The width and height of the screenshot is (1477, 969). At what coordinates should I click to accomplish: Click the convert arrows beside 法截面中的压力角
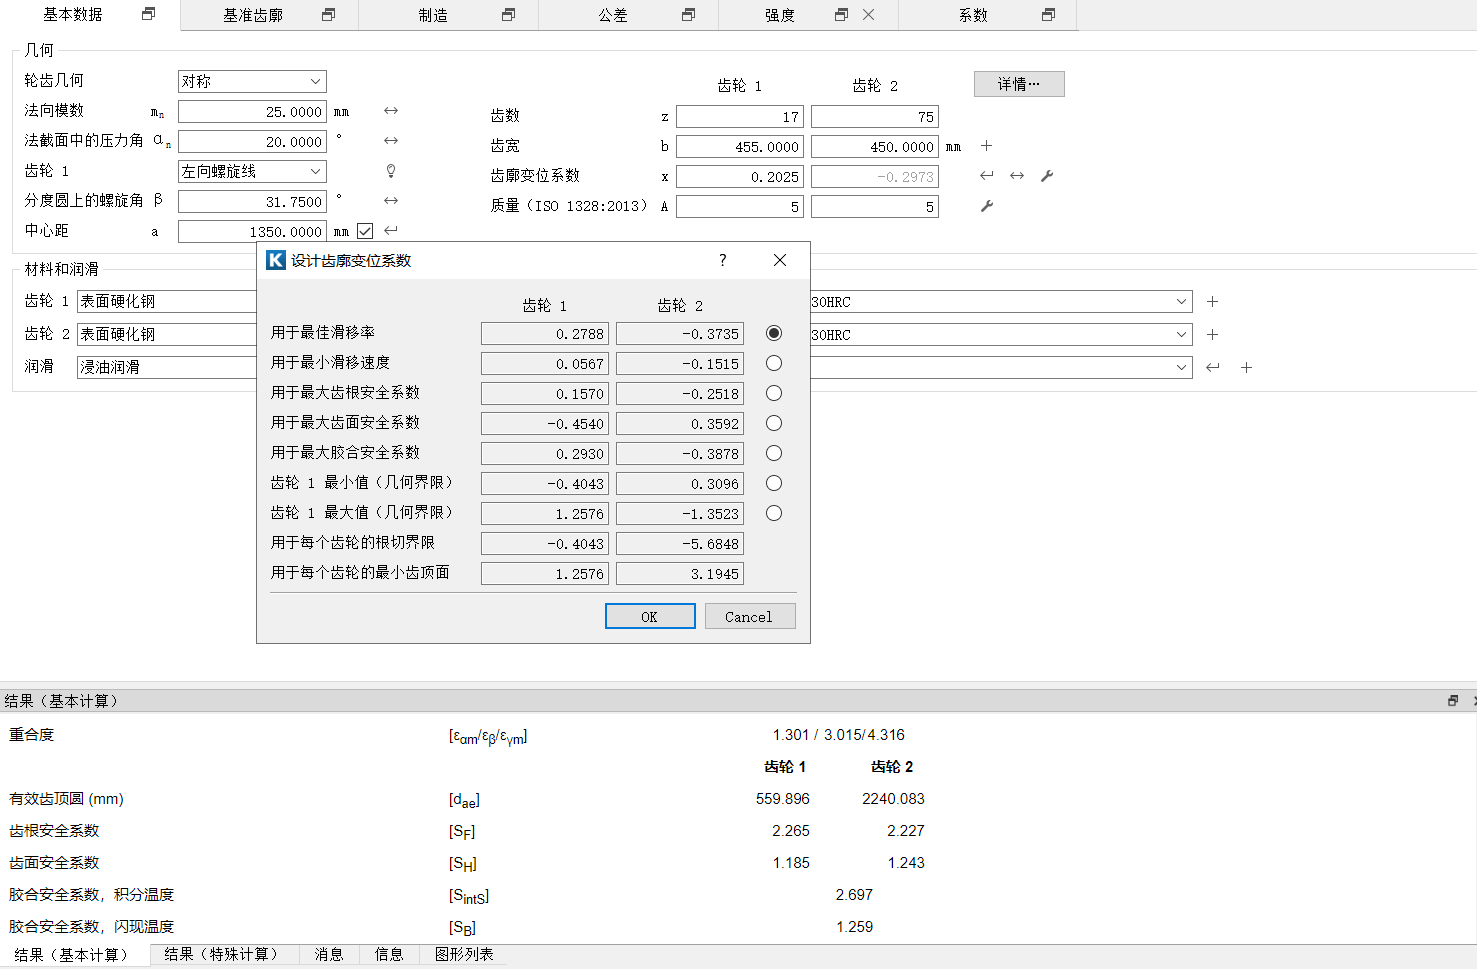pyautogui.click(x=391, y=141)
